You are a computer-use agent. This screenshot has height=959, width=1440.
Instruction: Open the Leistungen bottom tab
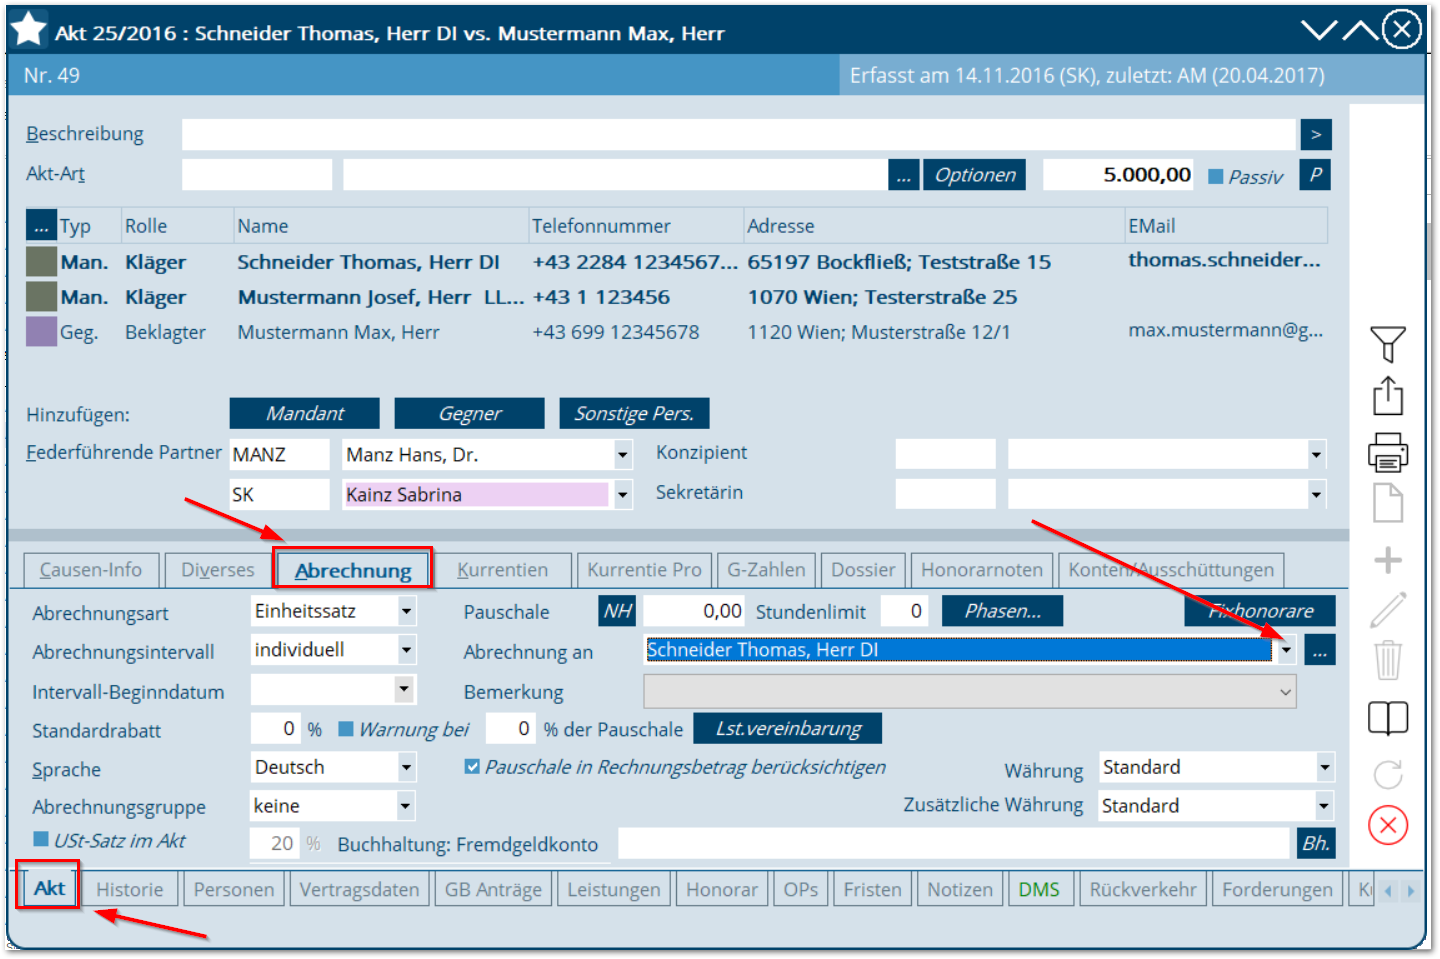pyautogui.click(x=614, y=889)
